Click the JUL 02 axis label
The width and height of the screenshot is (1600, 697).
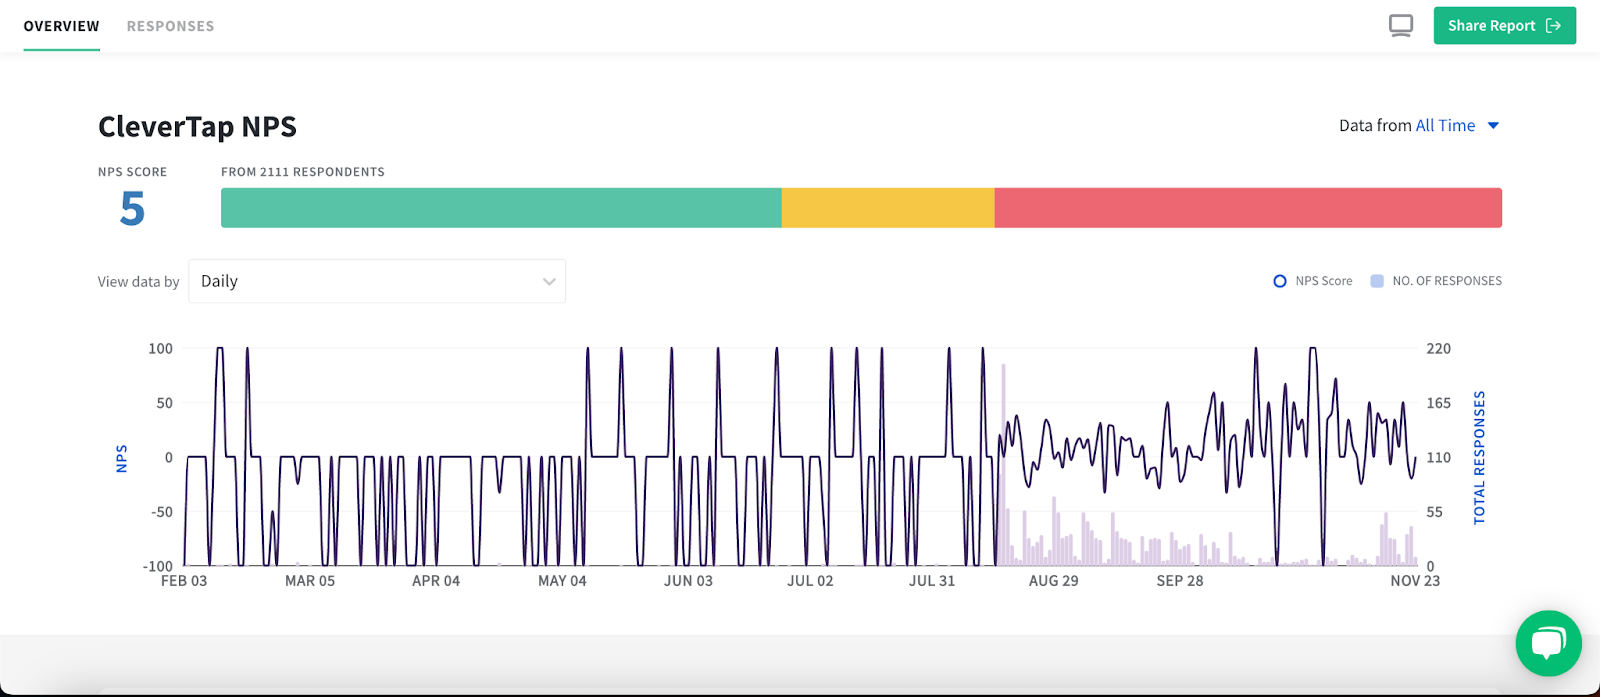[810, 581]
